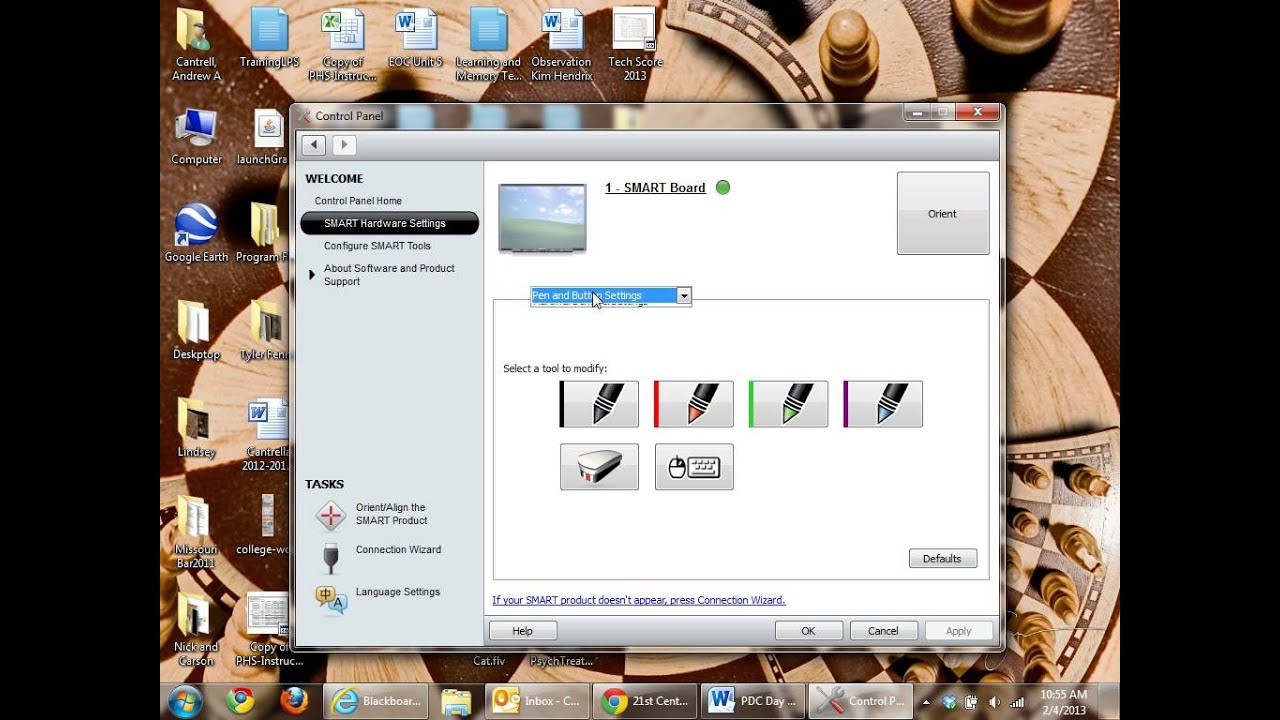Go back with the Control Panel back arrow
Viewport: 1280px width, 720px height.
point(314,145)
